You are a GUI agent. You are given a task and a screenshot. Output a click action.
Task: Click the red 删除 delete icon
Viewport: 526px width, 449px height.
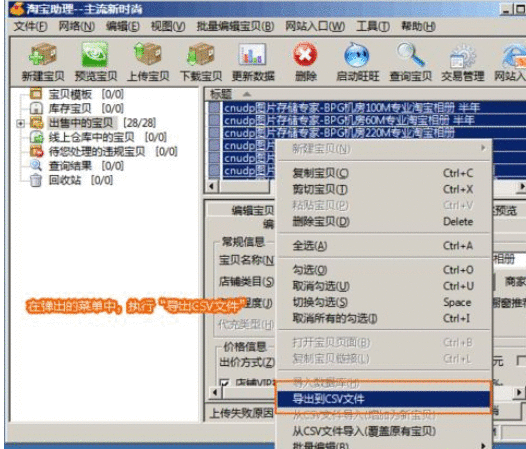305,62
